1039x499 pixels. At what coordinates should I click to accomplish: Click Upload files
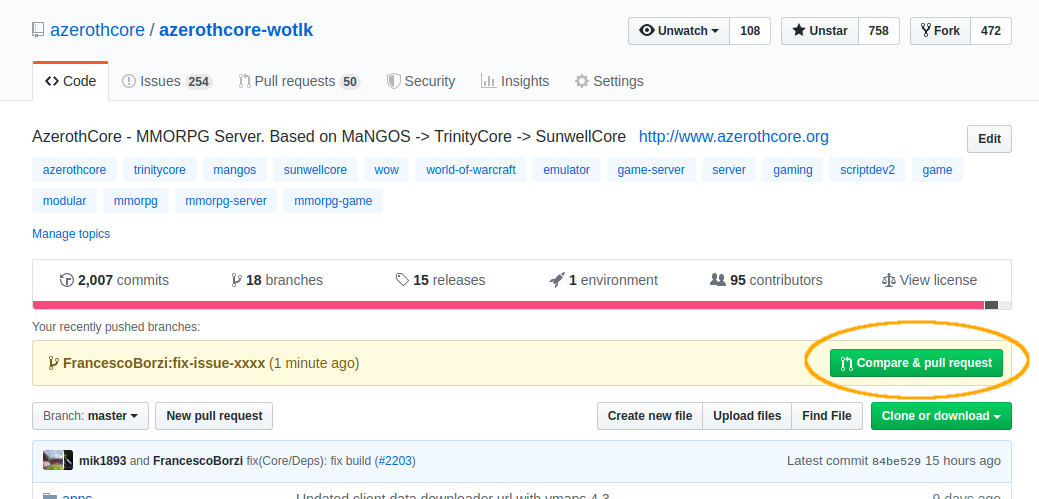pyautogui.click(x=747, y=416)
